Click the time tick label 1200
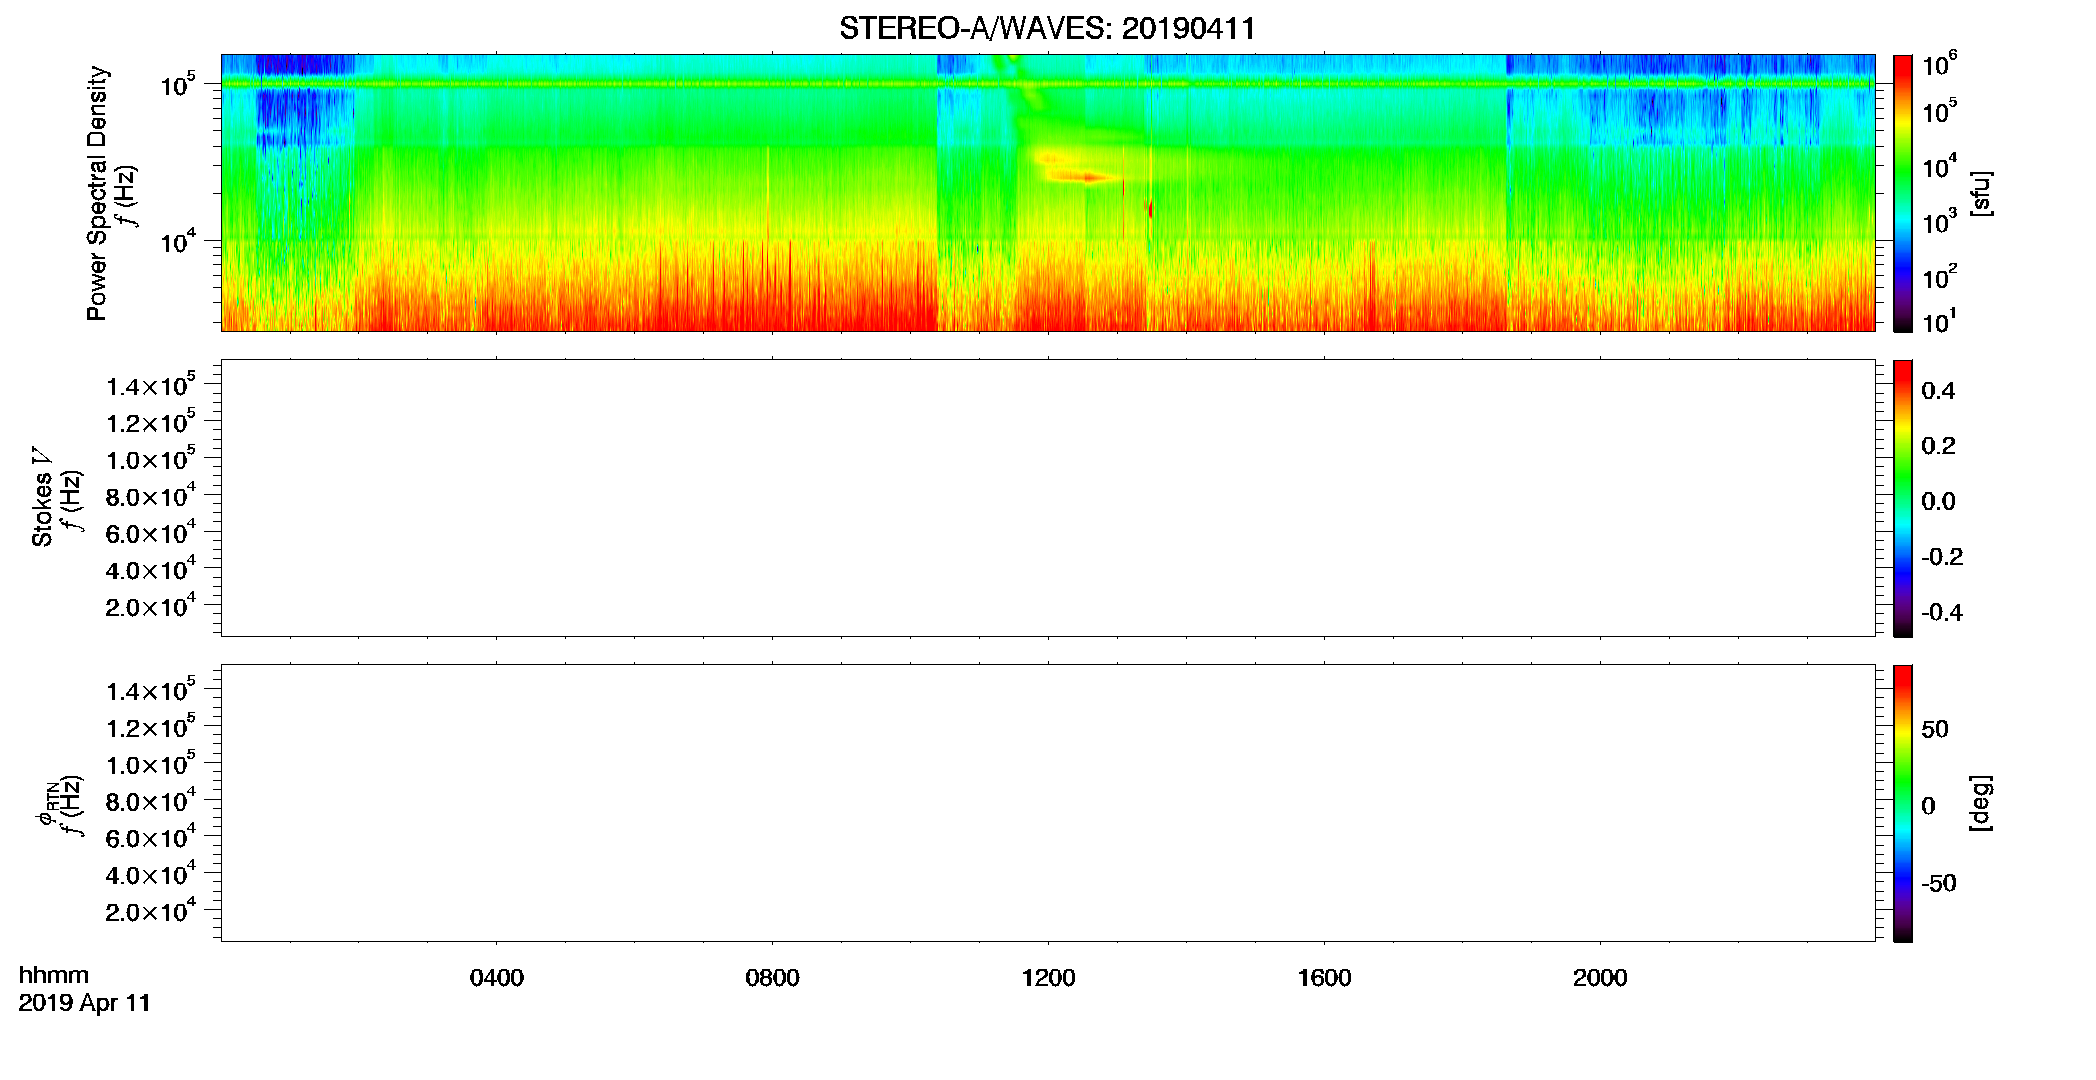Image resolution: width=2096 pixels, height=1080 pixels. coord(1048,978)
